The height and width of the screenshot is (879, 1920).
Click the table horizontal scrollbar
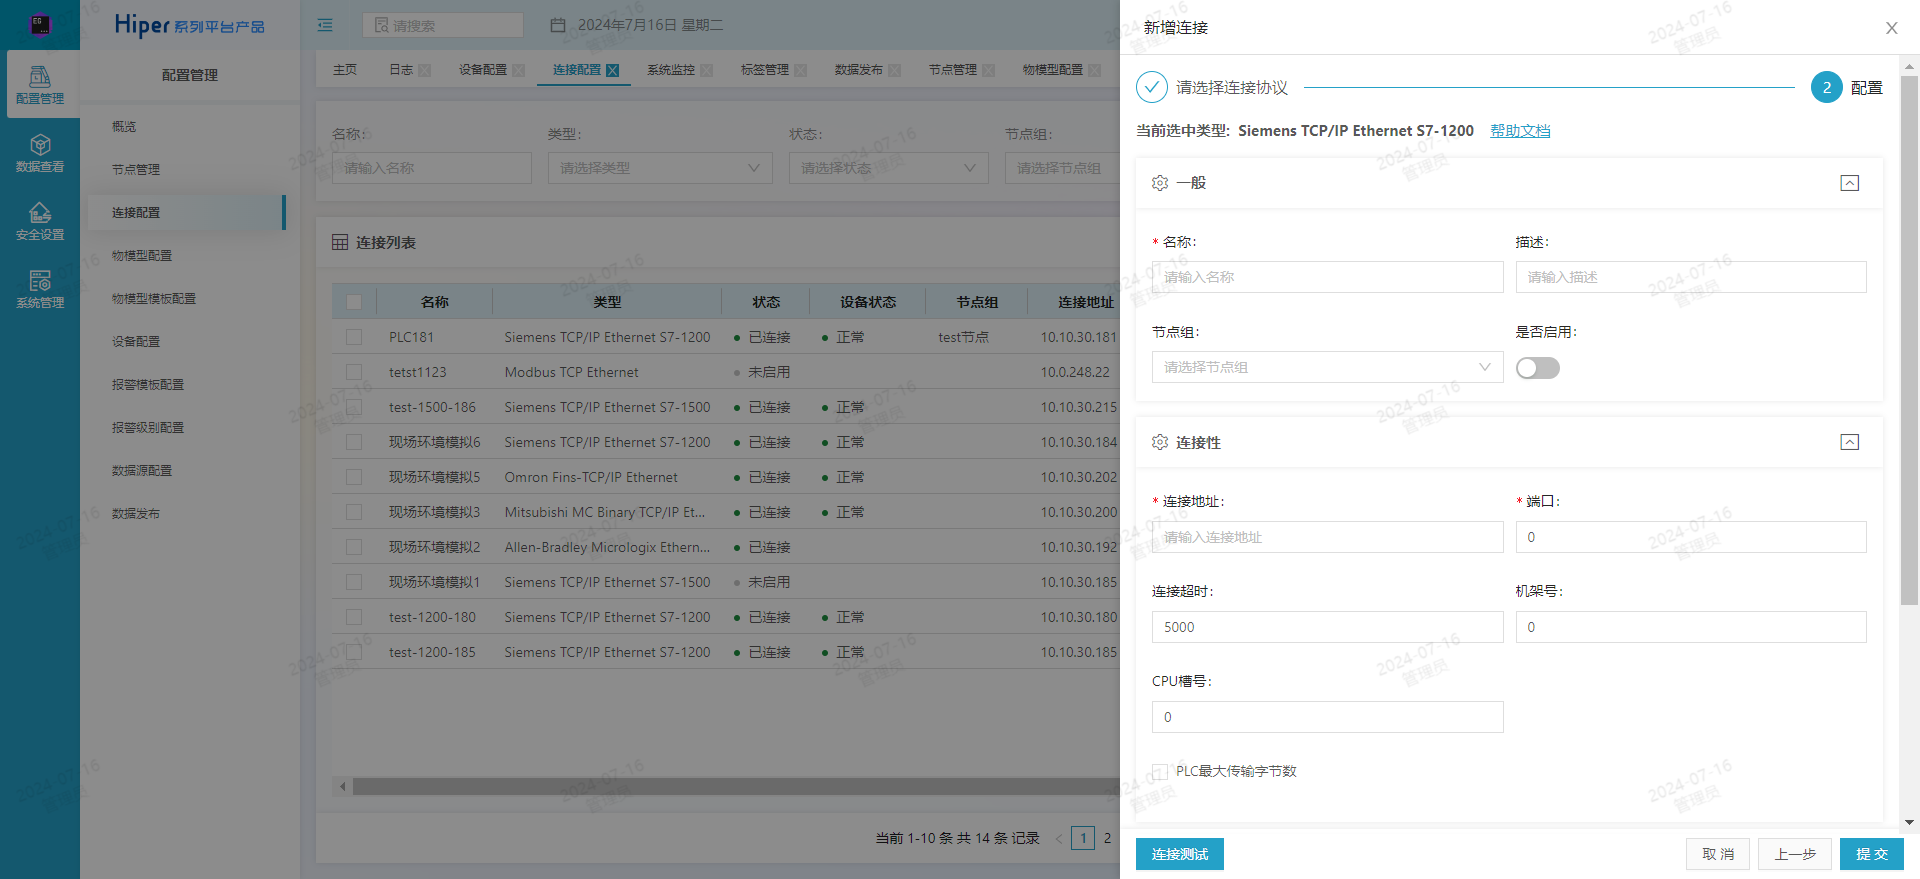click(x=735, y=787)
